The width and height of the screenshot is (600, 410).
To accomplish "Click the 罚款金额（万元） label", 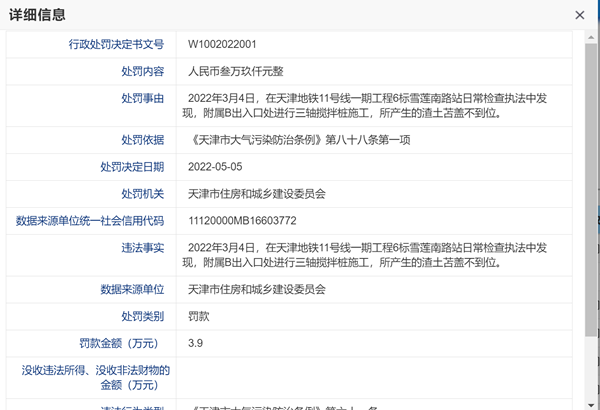I will pos(119,343).
